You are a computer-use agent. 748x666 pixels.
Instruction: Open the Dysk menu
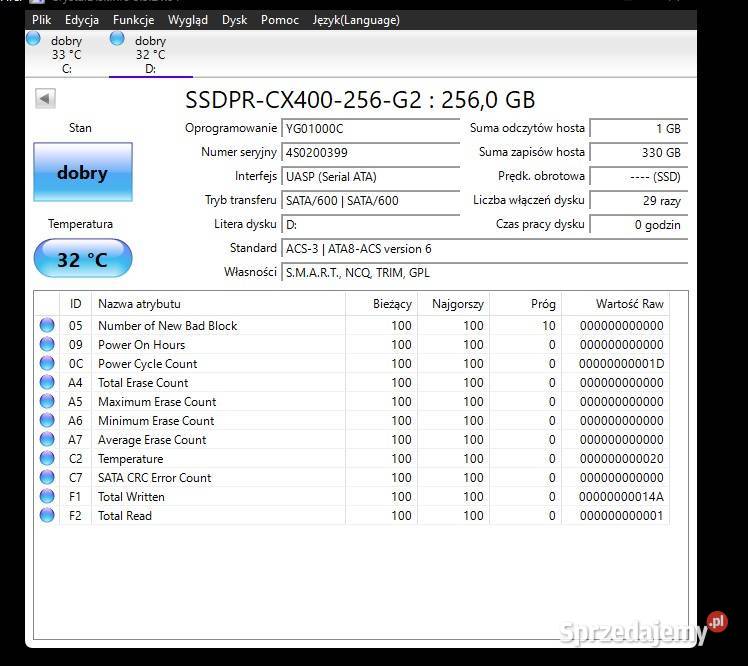234,20
